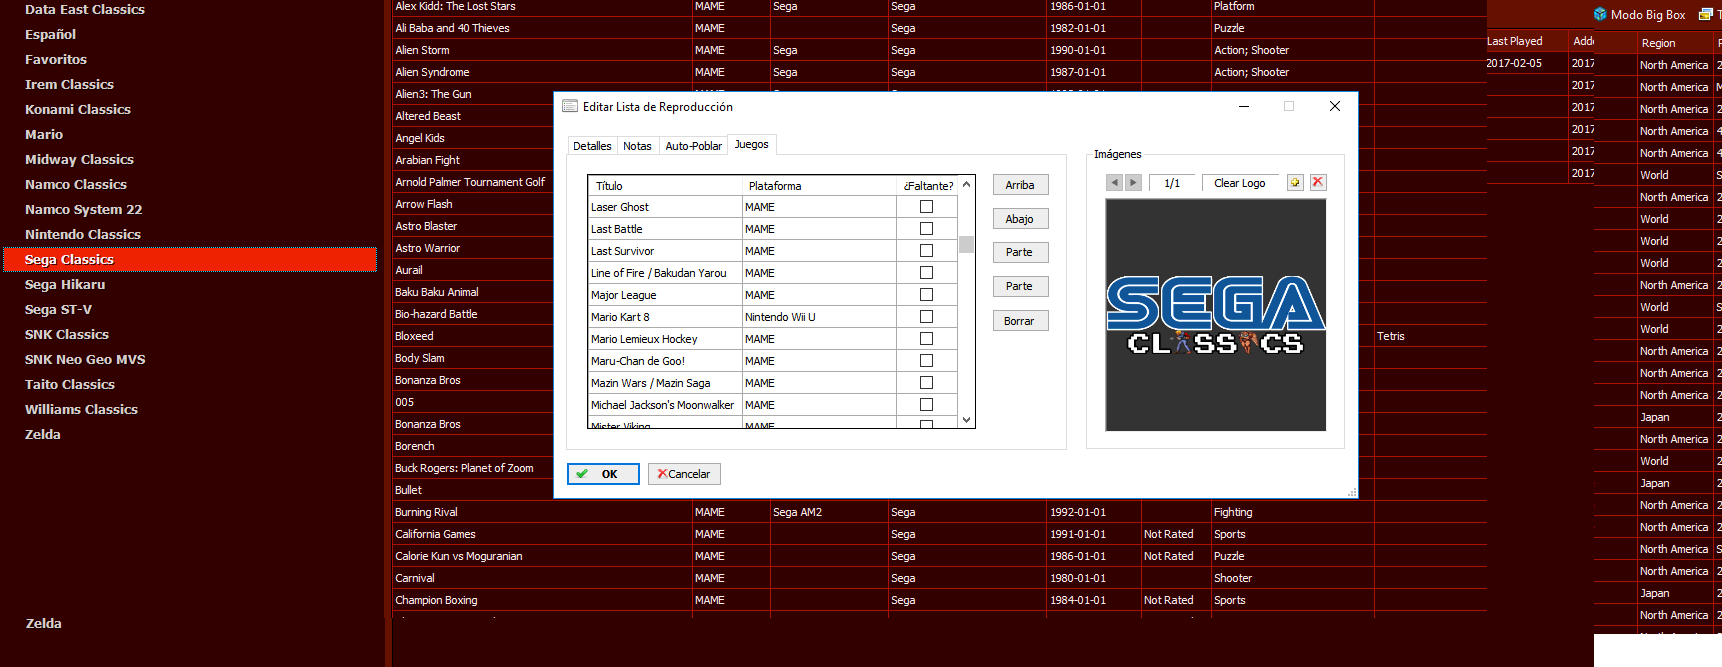Click the Modo Big Box cube icon
The width and height of the screenshot is (1722, 667).
1600,14
